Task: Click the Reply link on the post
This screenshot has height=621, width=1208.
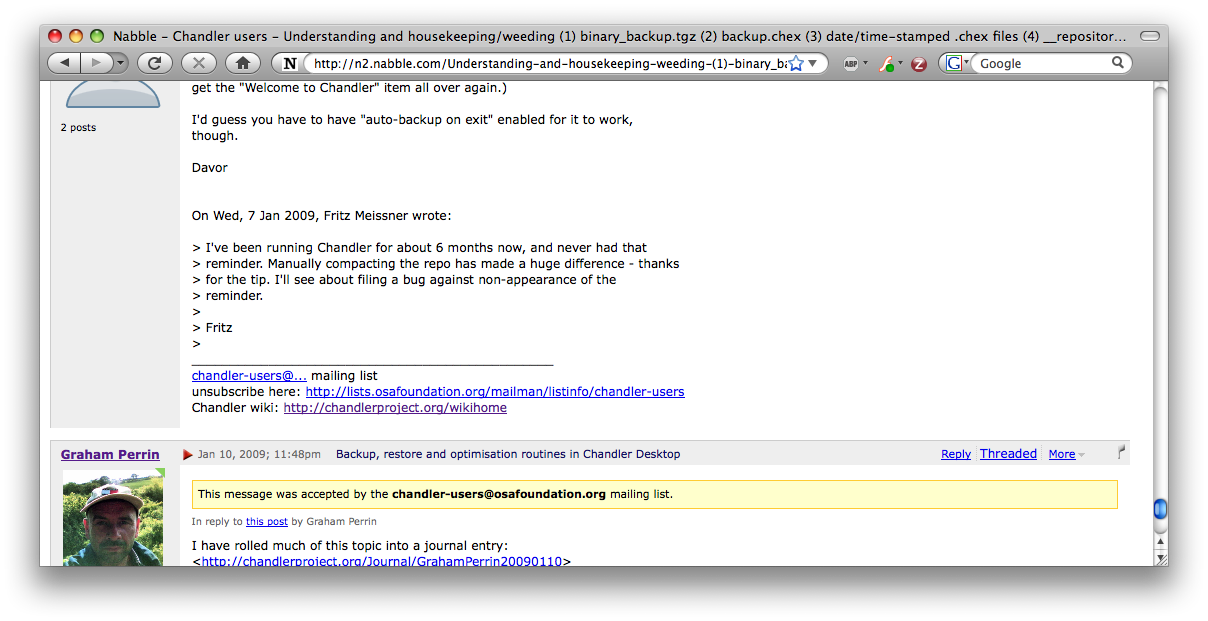Action: 955,454
